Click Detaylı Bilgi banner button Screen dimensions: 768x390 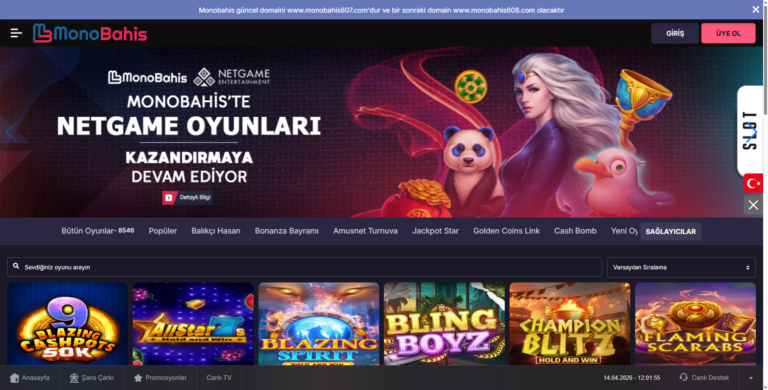188,197
